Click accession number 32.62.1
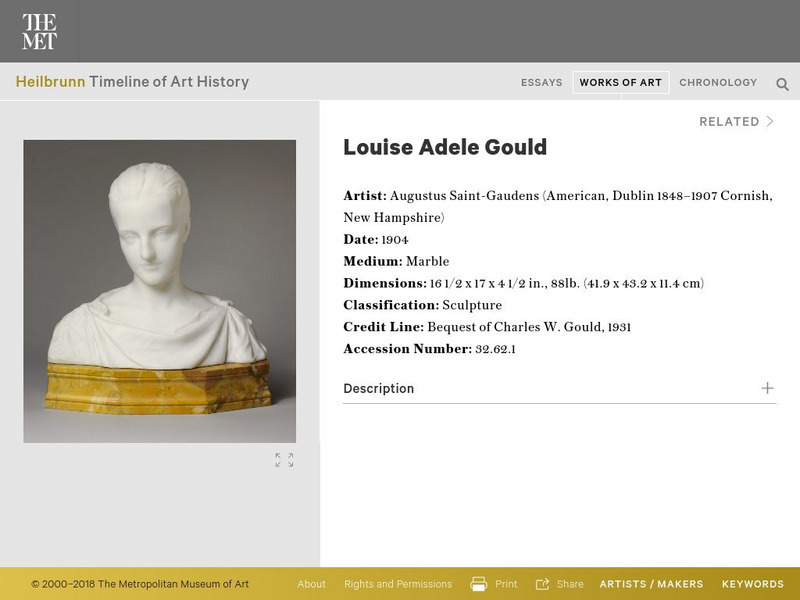This screenshot has height=600, width=800. tap(495, 349)
